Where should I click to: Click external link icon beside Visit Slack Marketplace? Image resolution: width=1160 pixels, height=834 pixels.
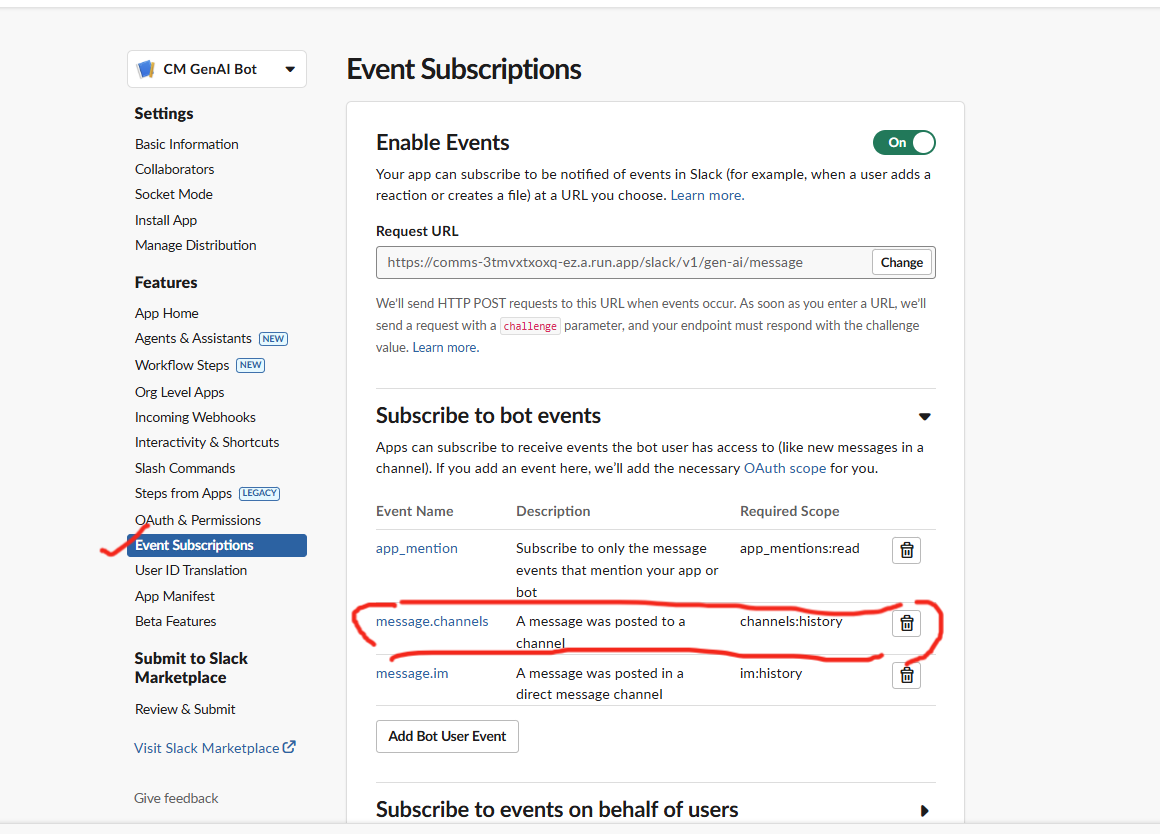(x=289, y=747)
